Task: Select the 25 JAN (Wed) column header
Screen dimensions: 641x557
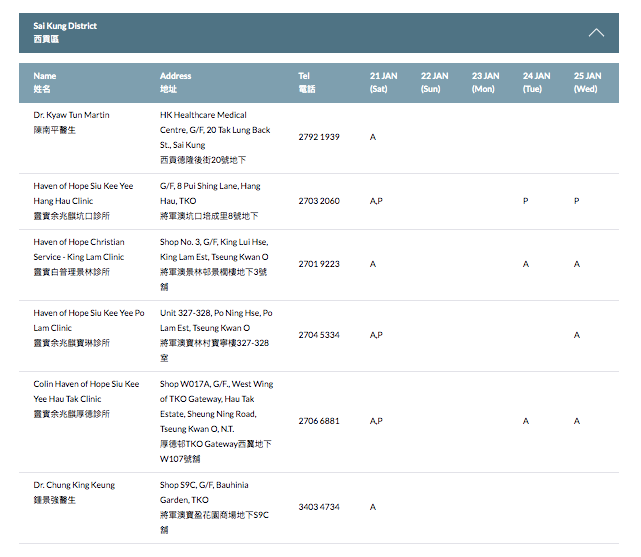Action: tap(587, 82)
